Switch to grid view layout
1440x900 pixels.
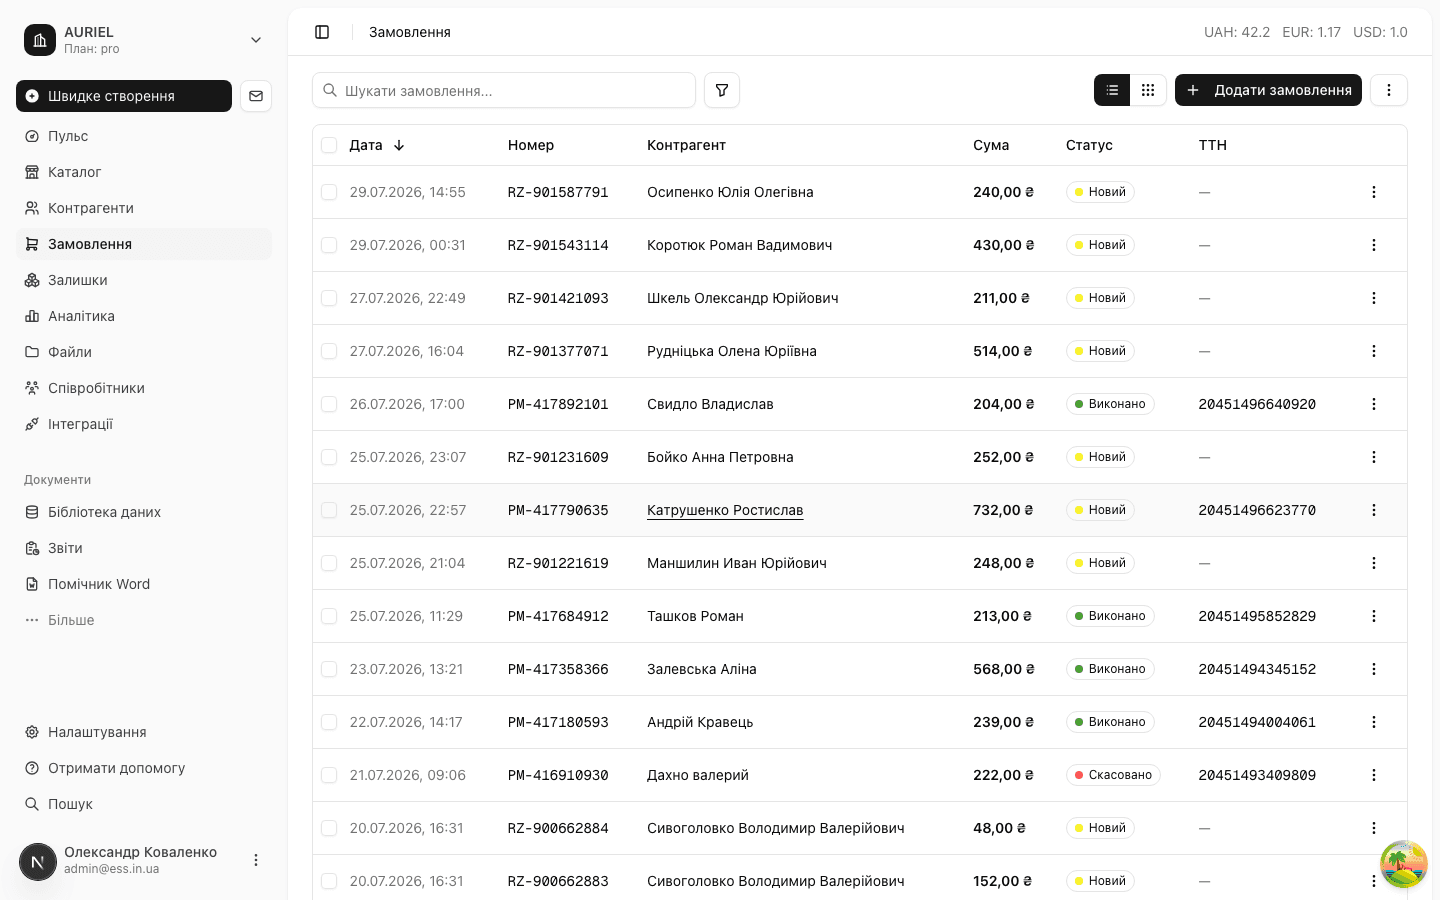1148,90
